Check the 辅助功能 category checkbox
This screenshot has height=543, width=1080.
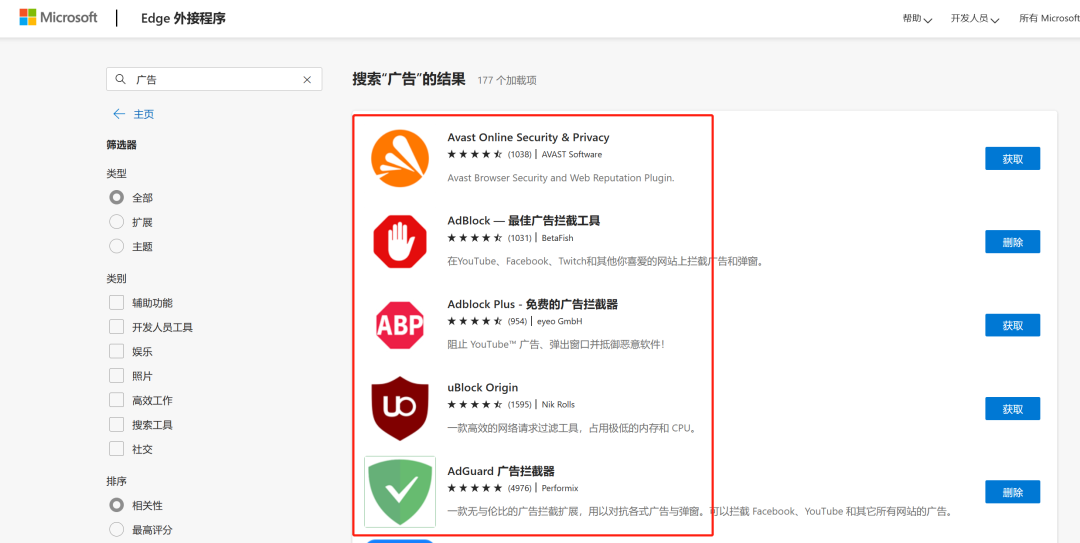pyautogui.click(x=116, y=303)
